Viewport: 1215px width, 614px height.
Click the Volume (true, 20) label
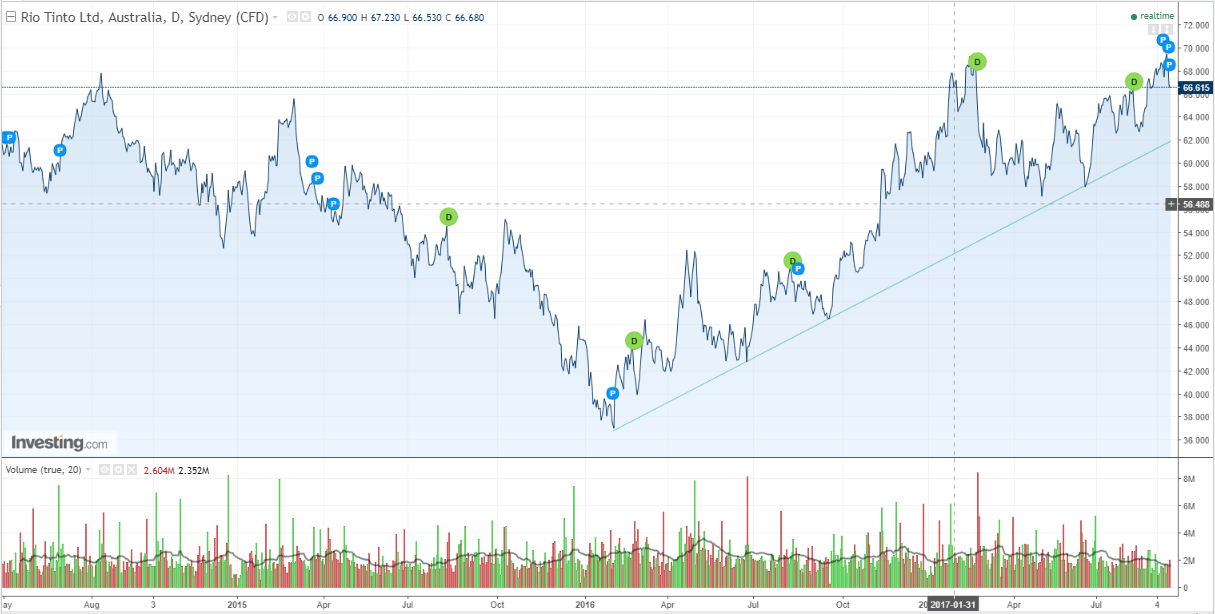tap(43, 470)
